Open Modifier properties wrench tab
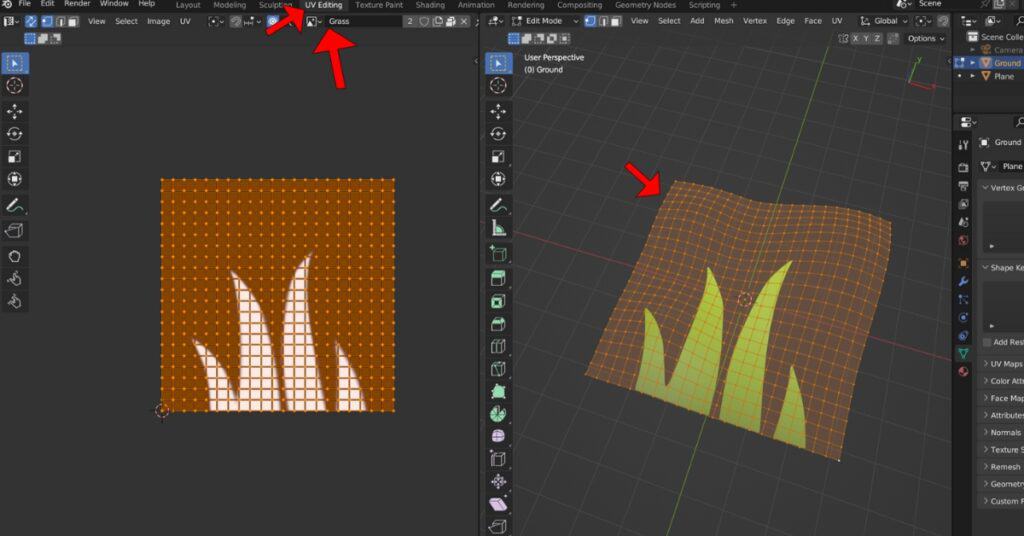Screen dimensions: 1024x536 963,282
